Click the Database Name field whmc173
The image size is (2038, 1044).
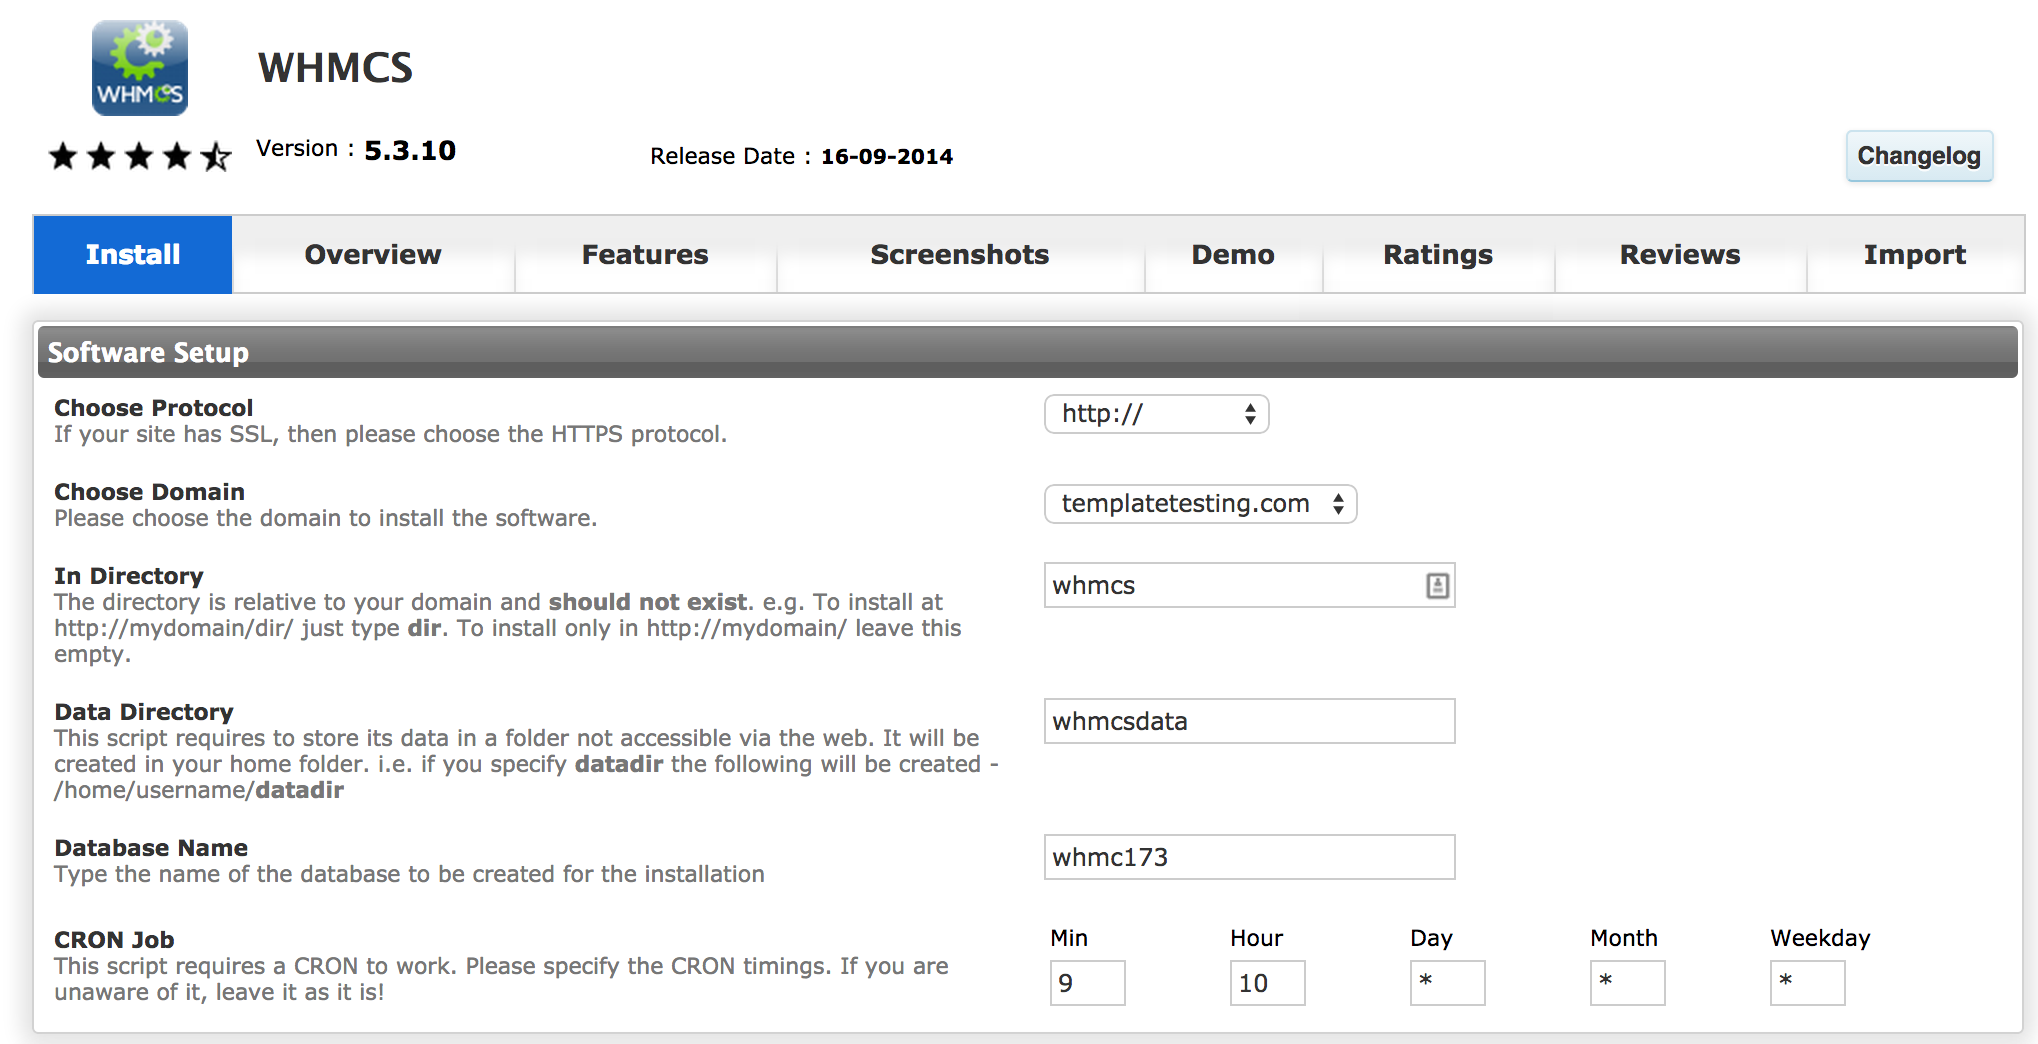(1249, 857)
